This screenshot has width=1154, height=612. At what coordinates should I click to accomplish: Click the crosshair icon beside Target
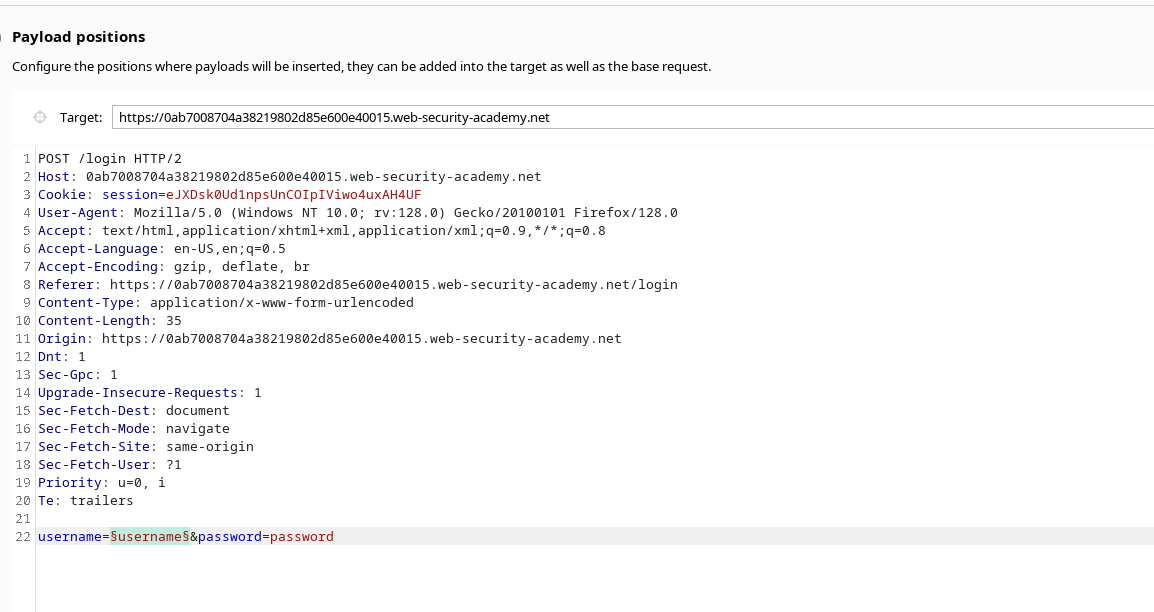pos(40,117)
